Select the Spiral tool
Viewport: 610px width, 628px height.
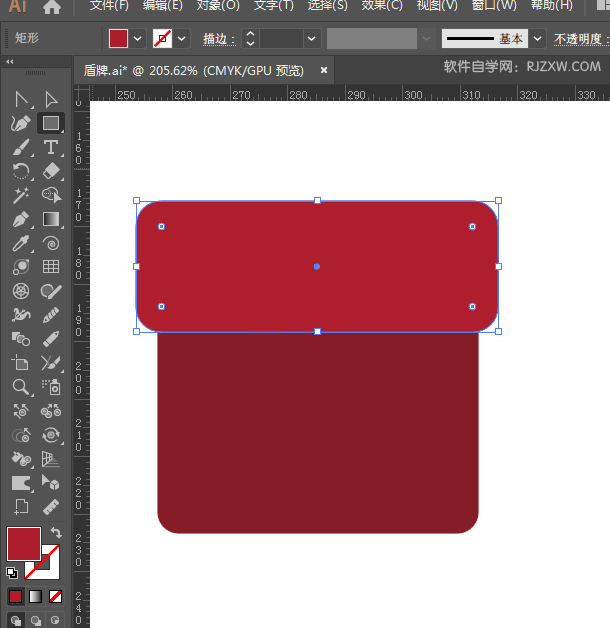(51, 243)
